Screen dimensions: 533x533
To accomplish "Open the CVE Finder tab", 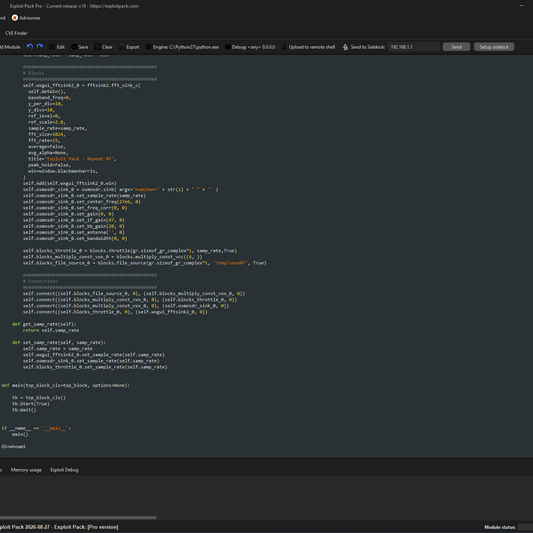I will (x=16, y=33).
